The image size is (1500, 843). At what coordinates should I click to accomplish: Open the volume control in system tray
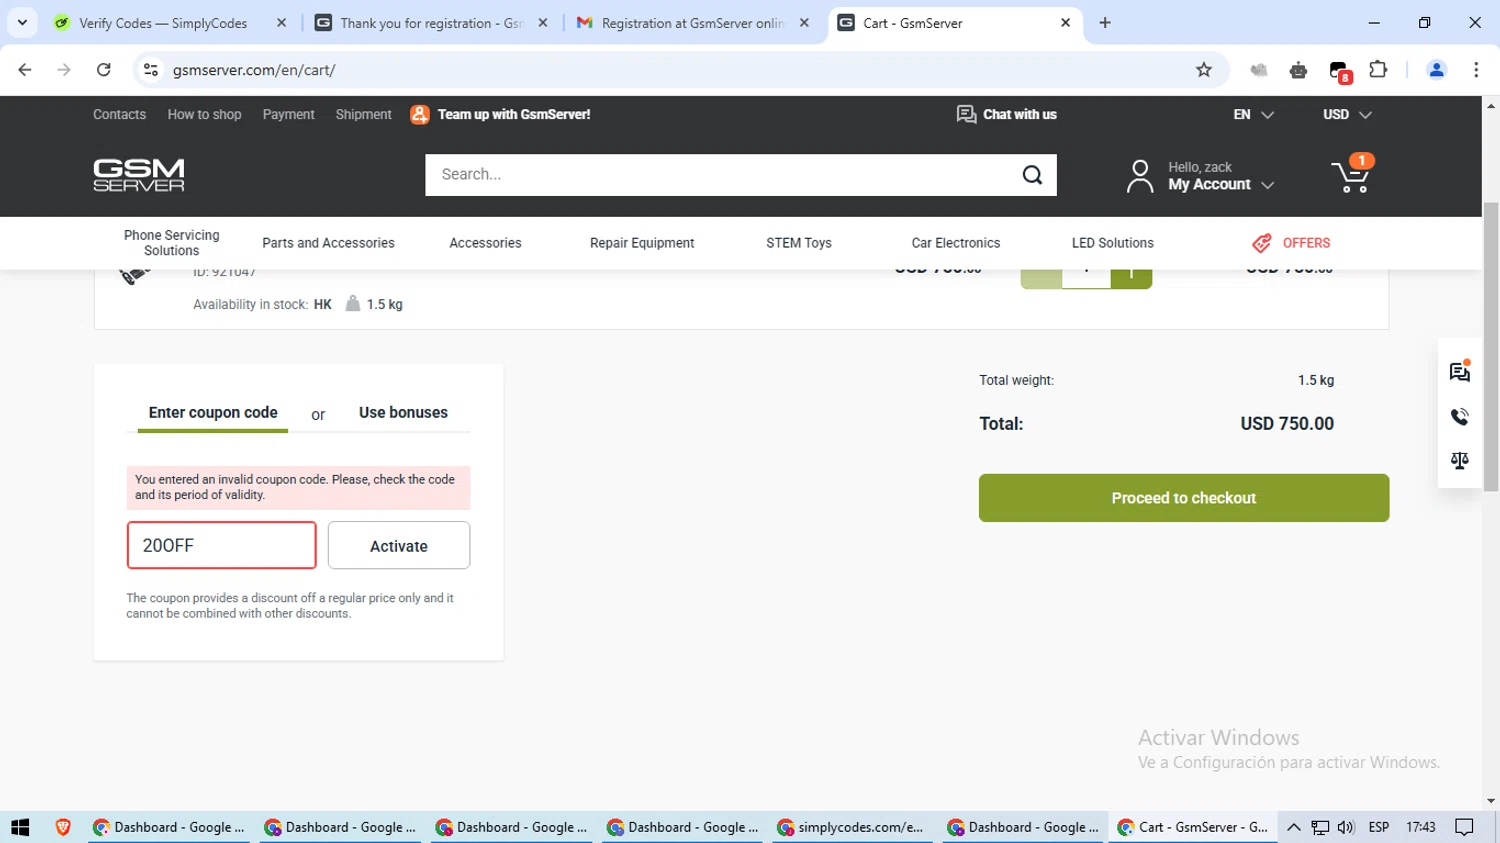point(1346,827)
